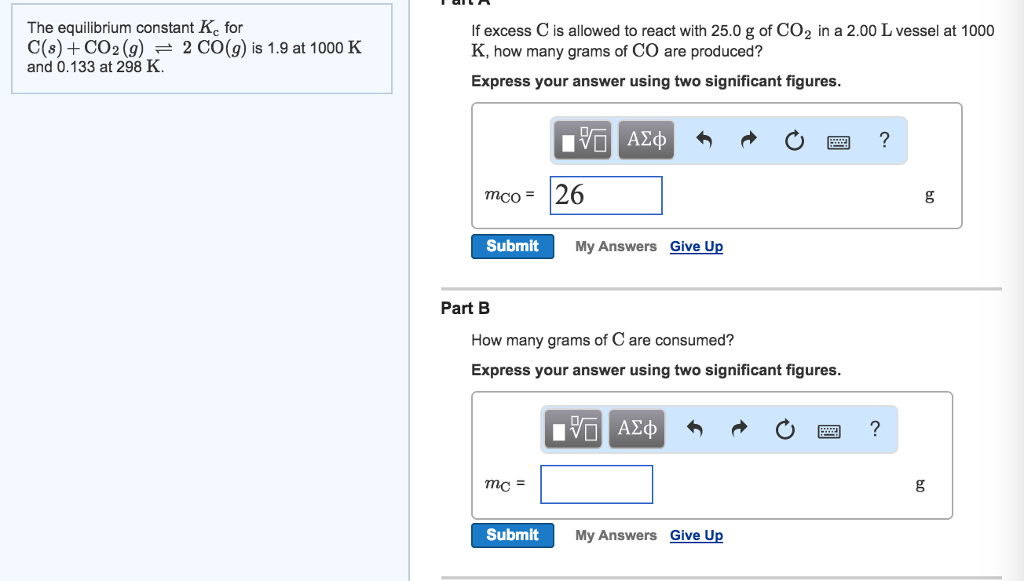Click the mC answer input box in Part B
The width and height of the screenshot is (1024, 581).
(x=596, y=484)
